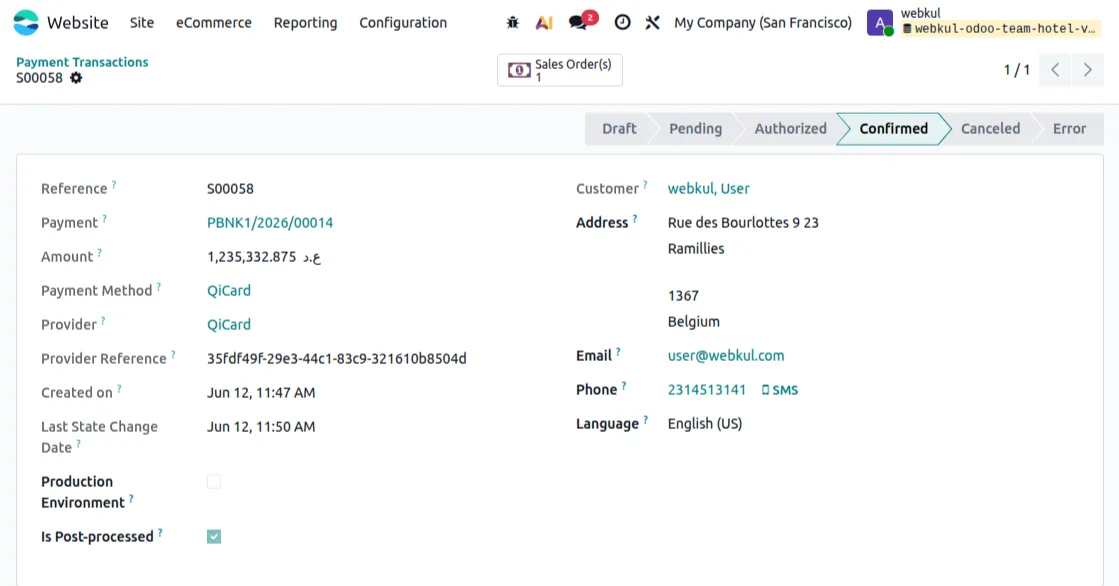Open QiCard payment method link
1119x586 pixels.
228,291
